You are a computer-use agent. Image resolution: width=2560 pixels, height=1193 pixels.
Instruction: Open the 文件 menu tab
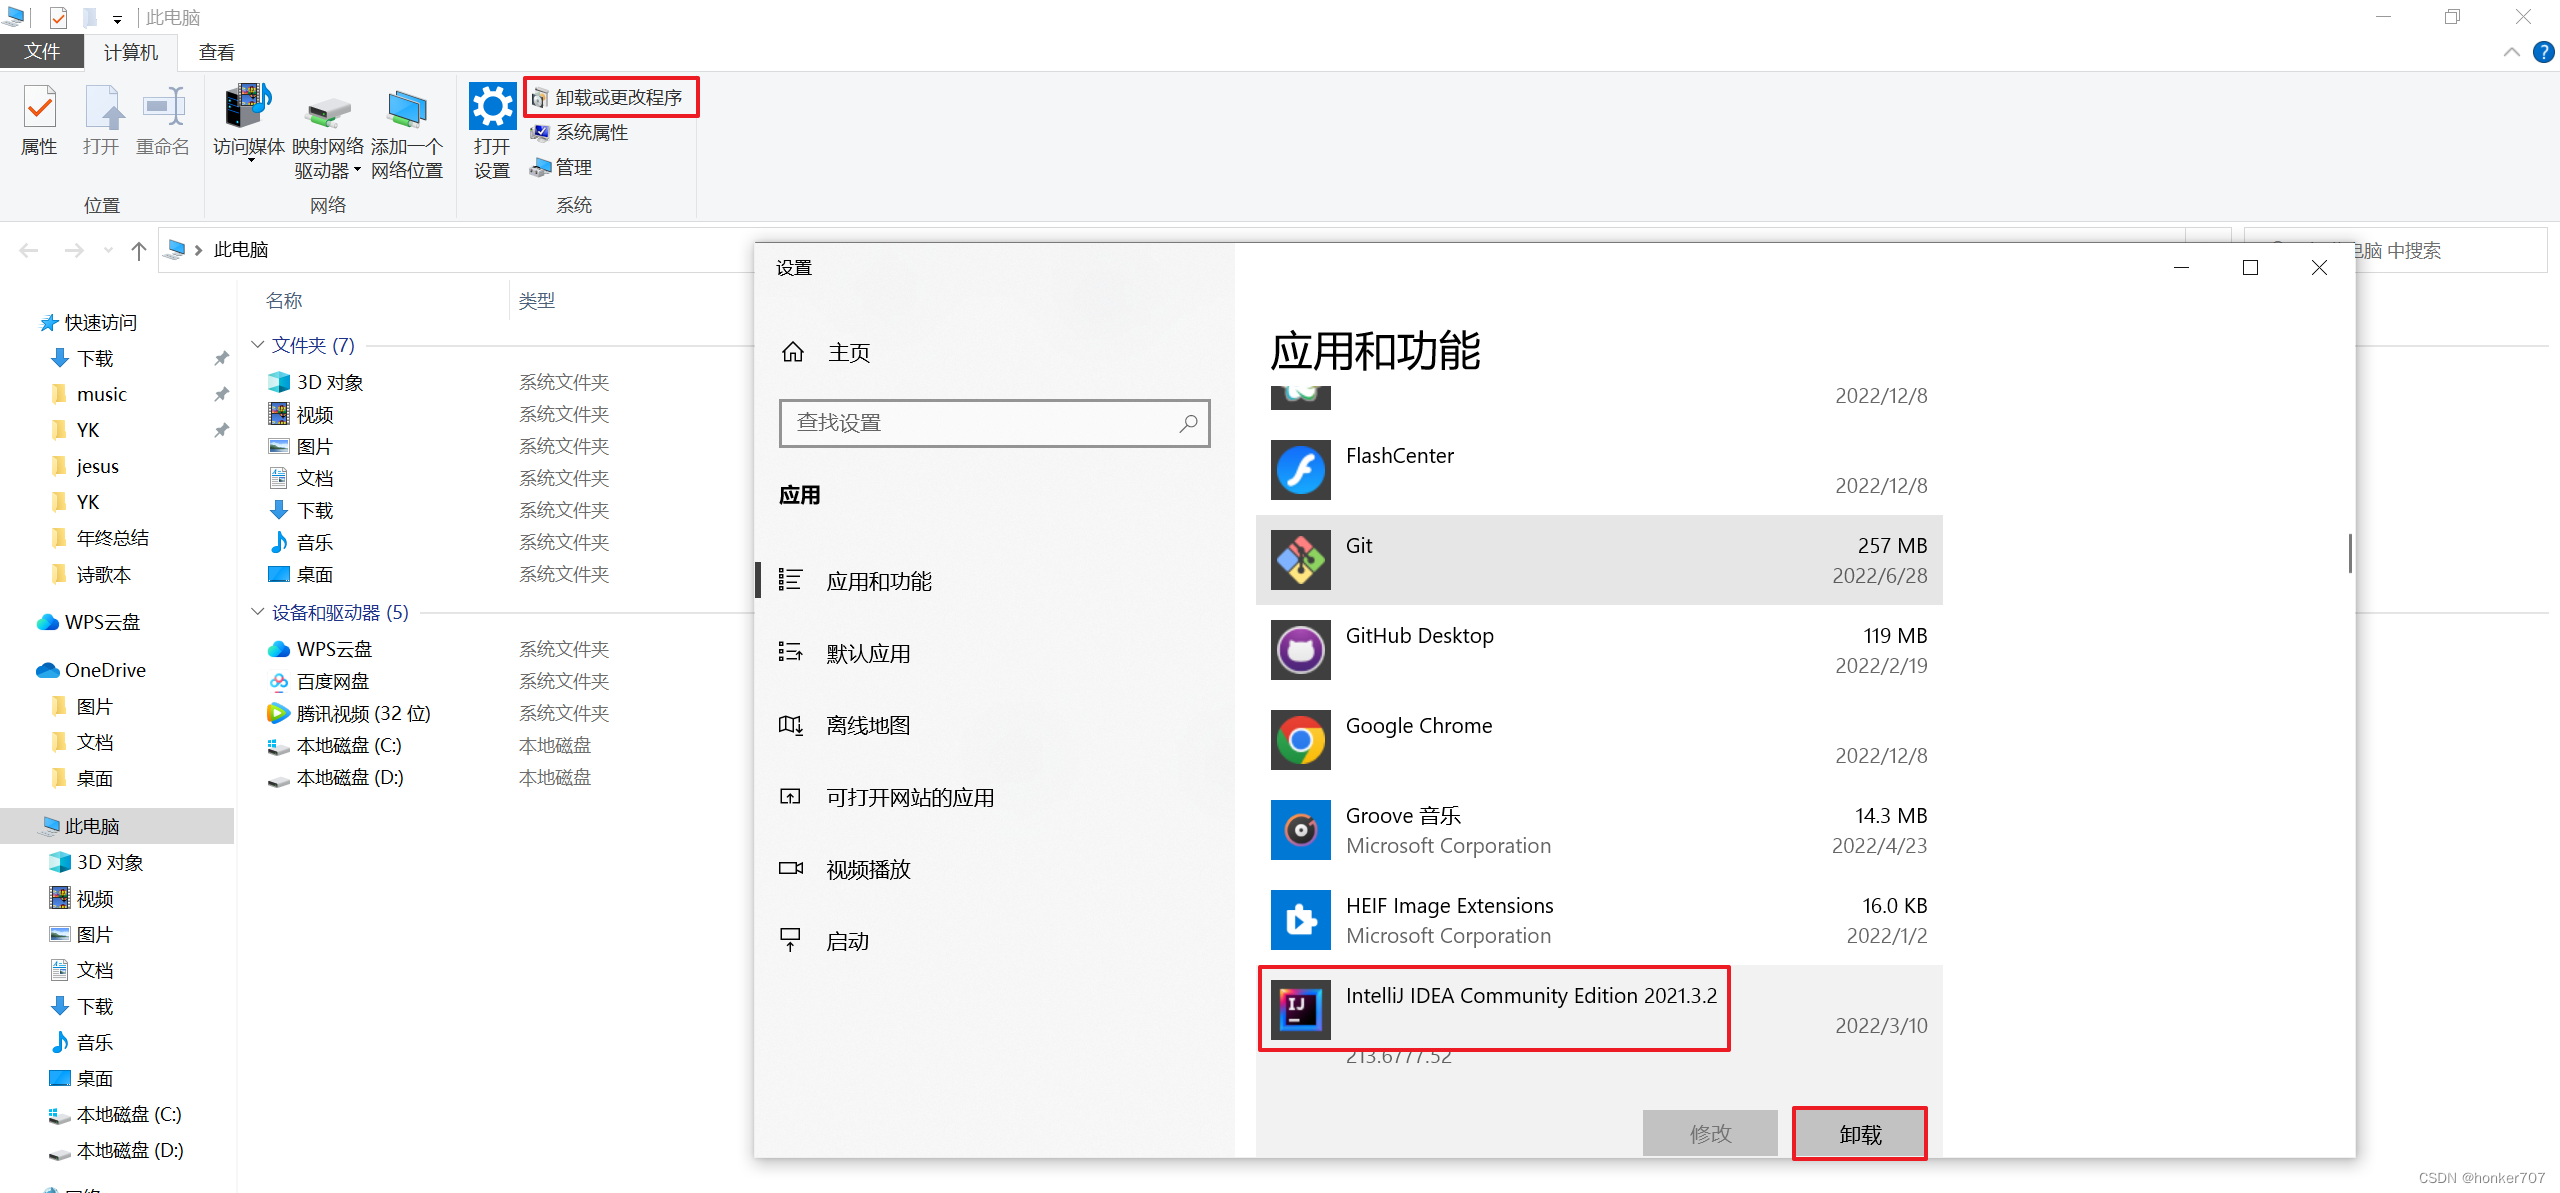click(x=41, y=52)
